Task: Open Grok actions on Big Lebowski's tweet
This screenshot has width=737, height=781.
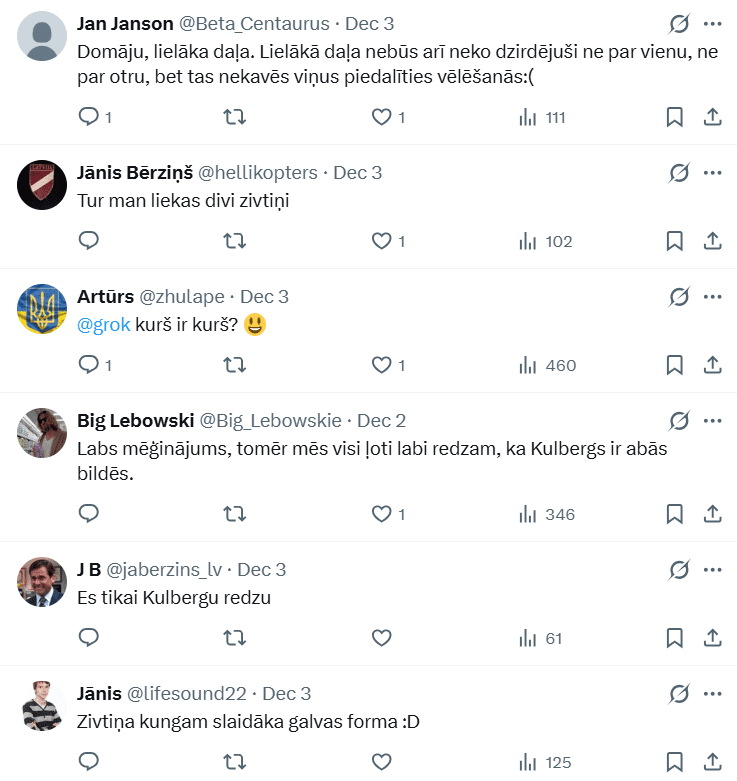Action: (x=679, y=421)
